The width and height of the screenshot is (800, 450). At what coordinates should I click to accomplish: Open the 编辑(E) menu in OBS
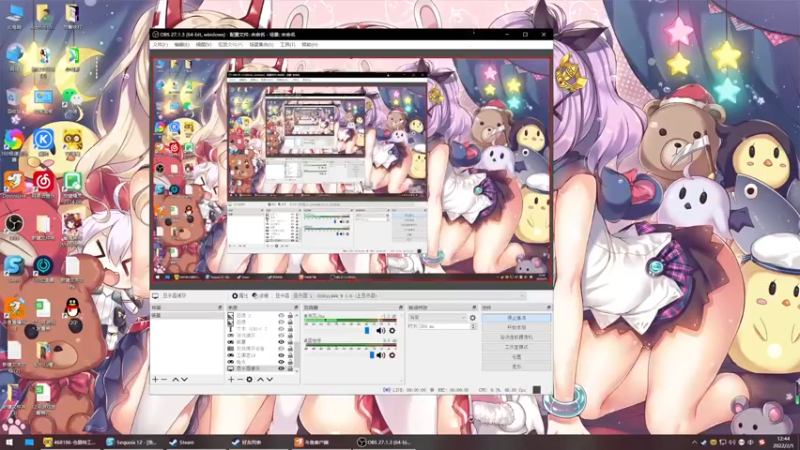(x=182, y=45)
